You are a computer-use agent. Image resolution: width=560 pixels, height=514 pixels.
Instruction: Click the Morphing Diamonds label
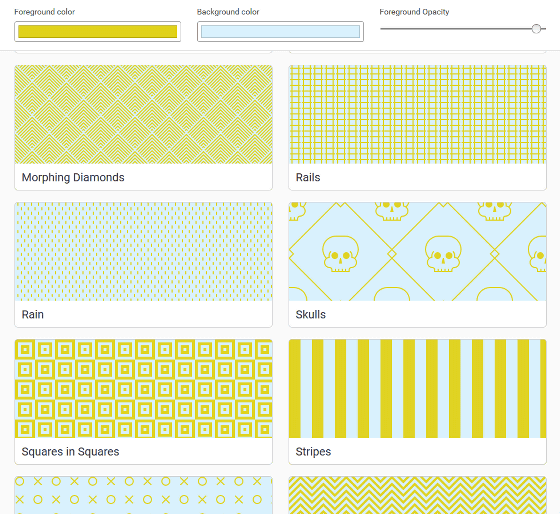click(x=73, y=178)
